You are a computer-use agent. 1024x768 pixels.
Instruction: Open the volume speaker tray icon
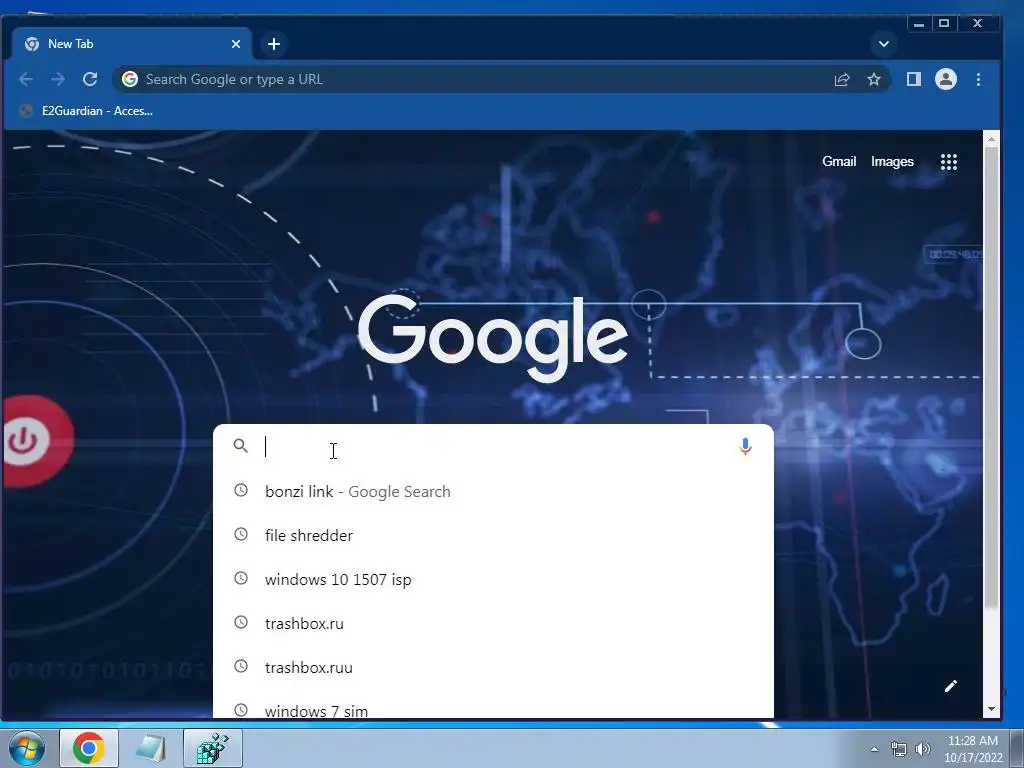click(x=922, y=749)
